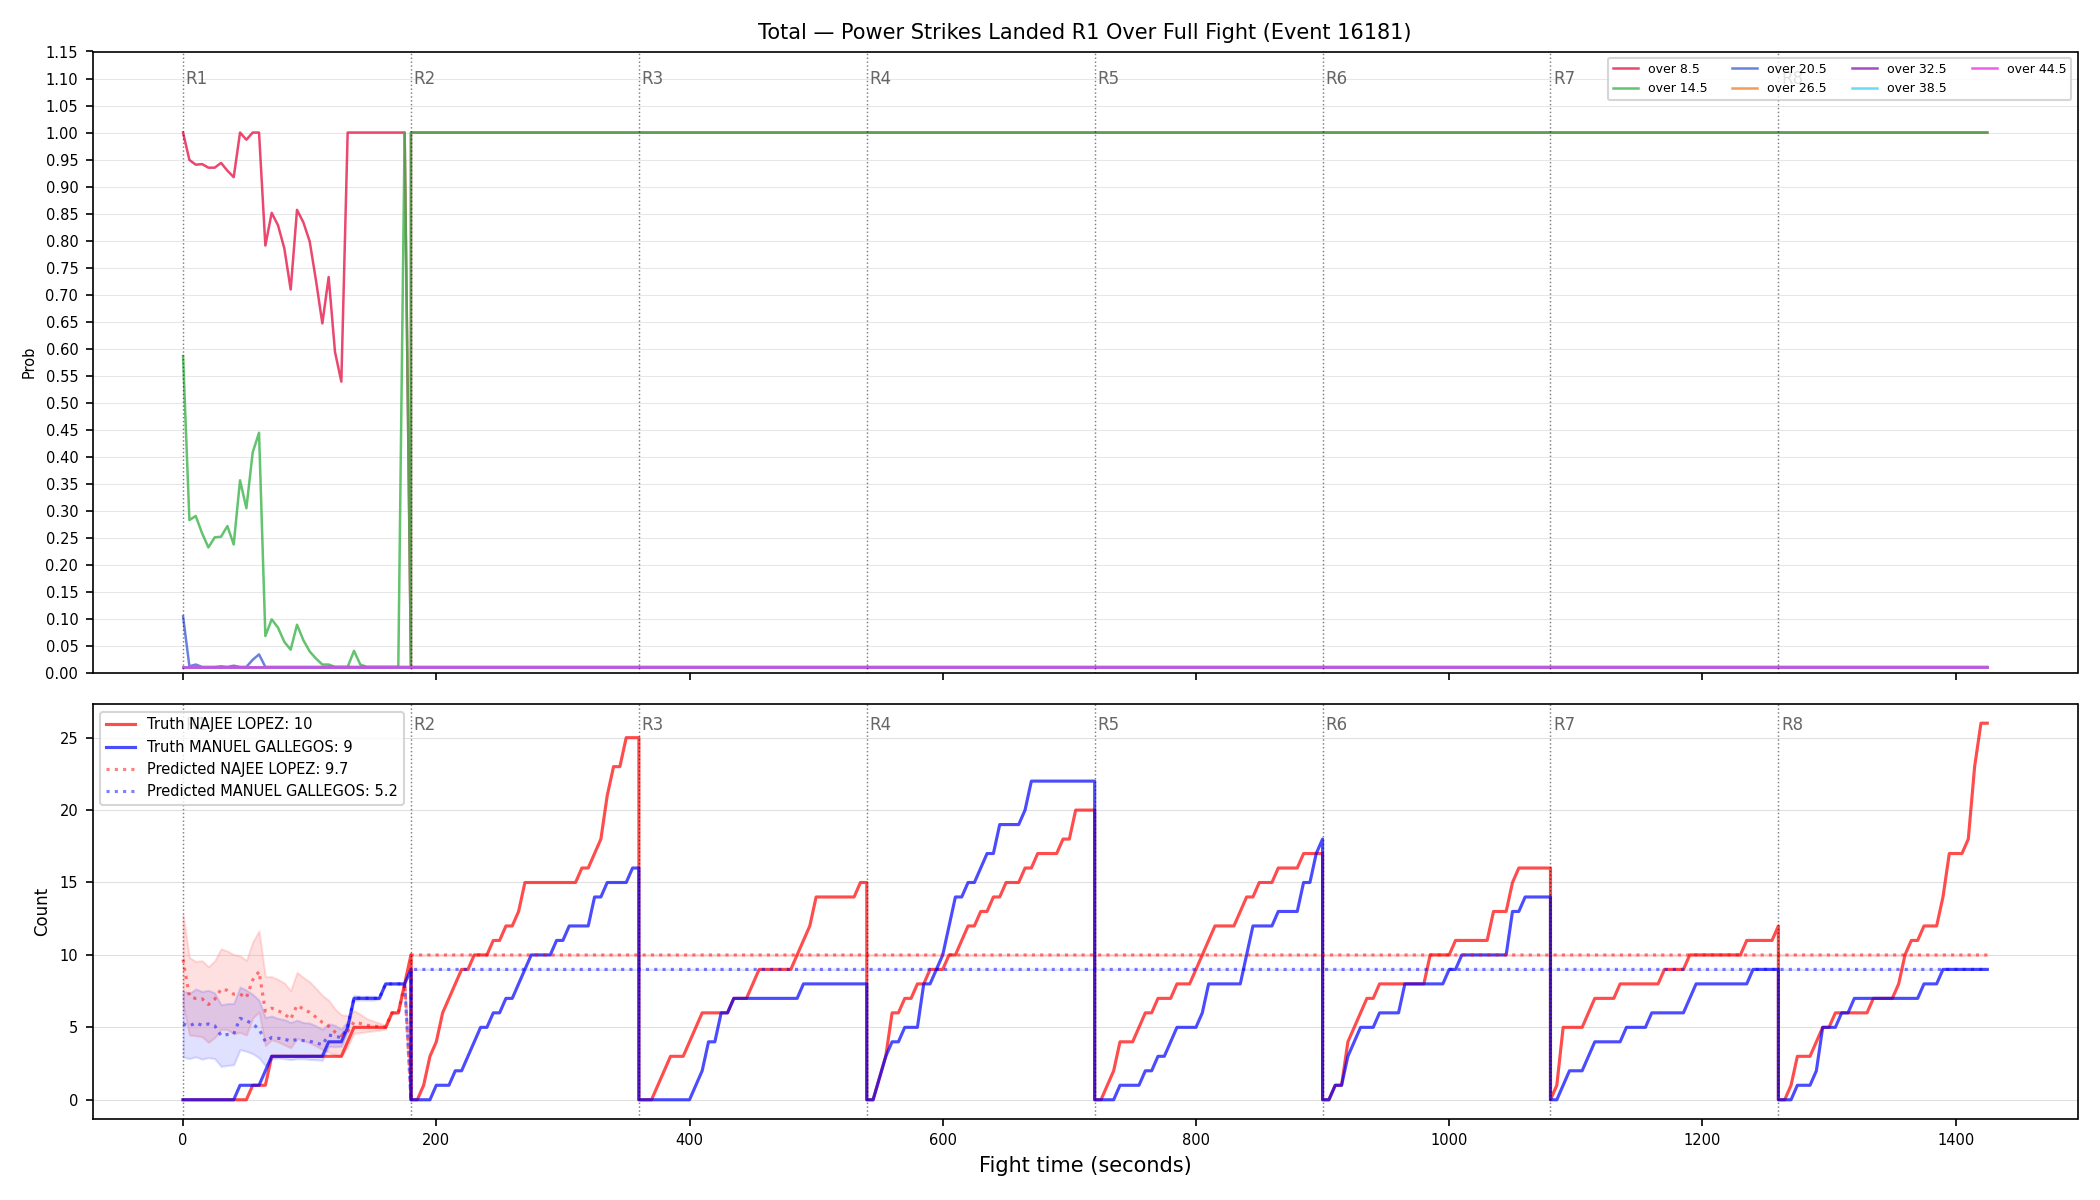Select the 'over 14.5' legend label

click(1677, 88)
